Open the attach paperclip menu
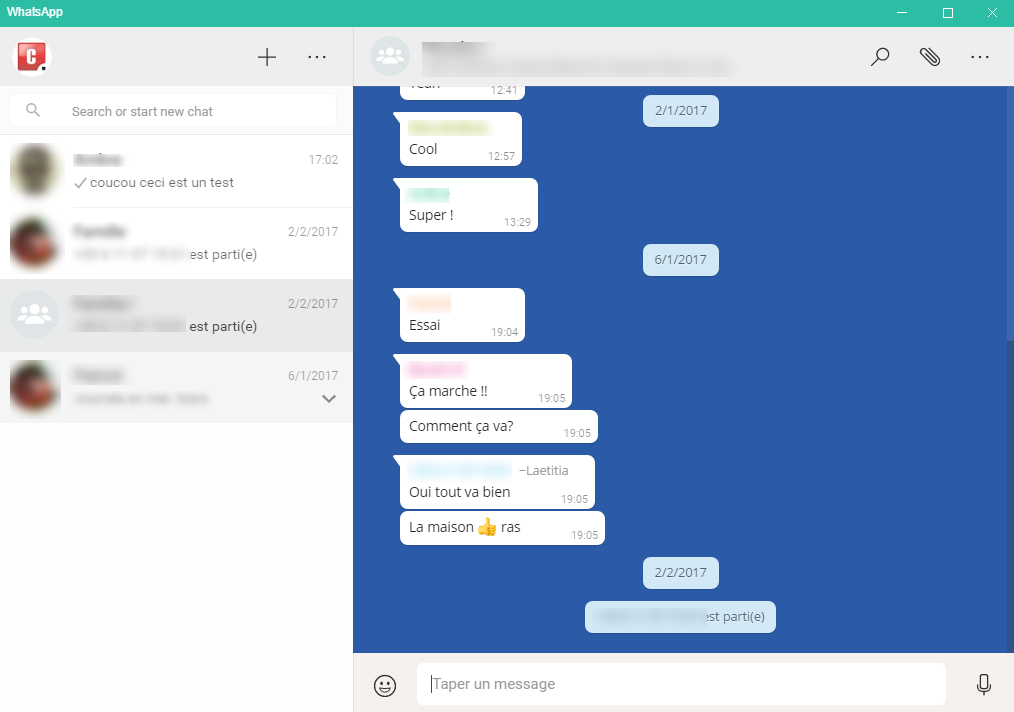The image size is (1014, 712). (x=930, y=57)
